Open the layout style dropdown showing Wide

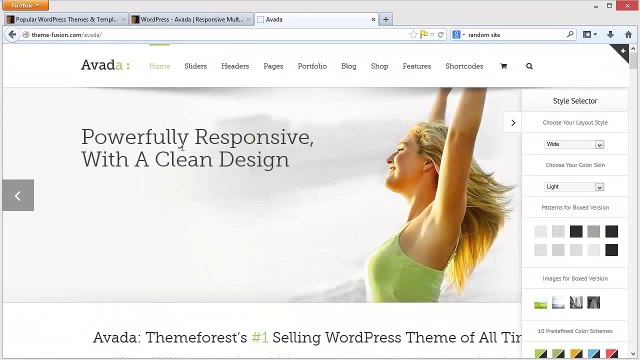coord(574,144)
